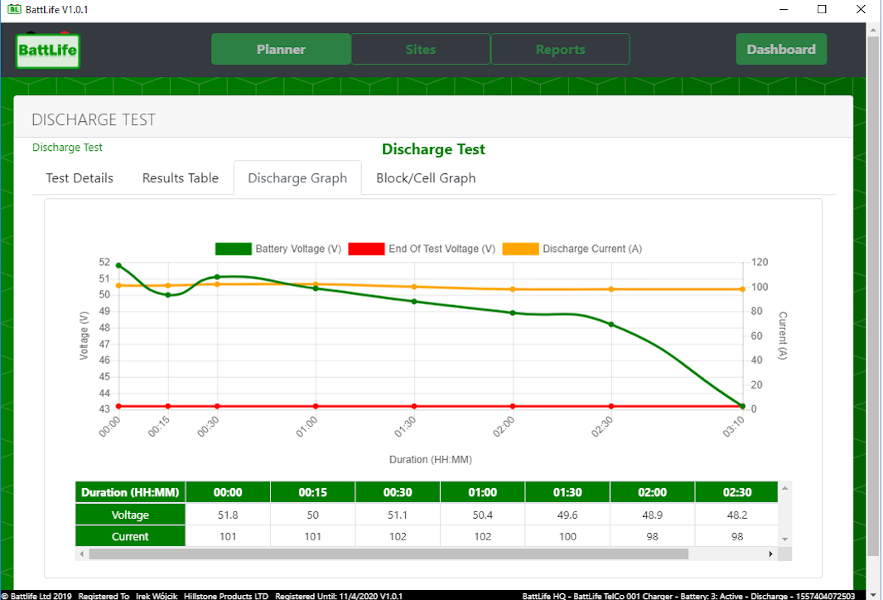Click the table's left scroll arrow
The height and width of the screenshot is (600, 883).
(82, 554)
